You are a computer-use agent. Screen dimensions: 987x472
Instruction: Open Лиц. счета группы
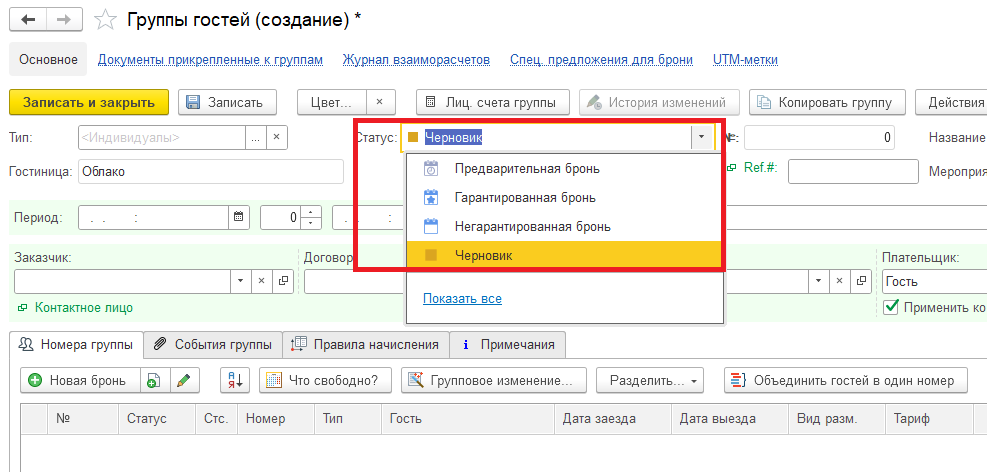click(x=492, y=103)
